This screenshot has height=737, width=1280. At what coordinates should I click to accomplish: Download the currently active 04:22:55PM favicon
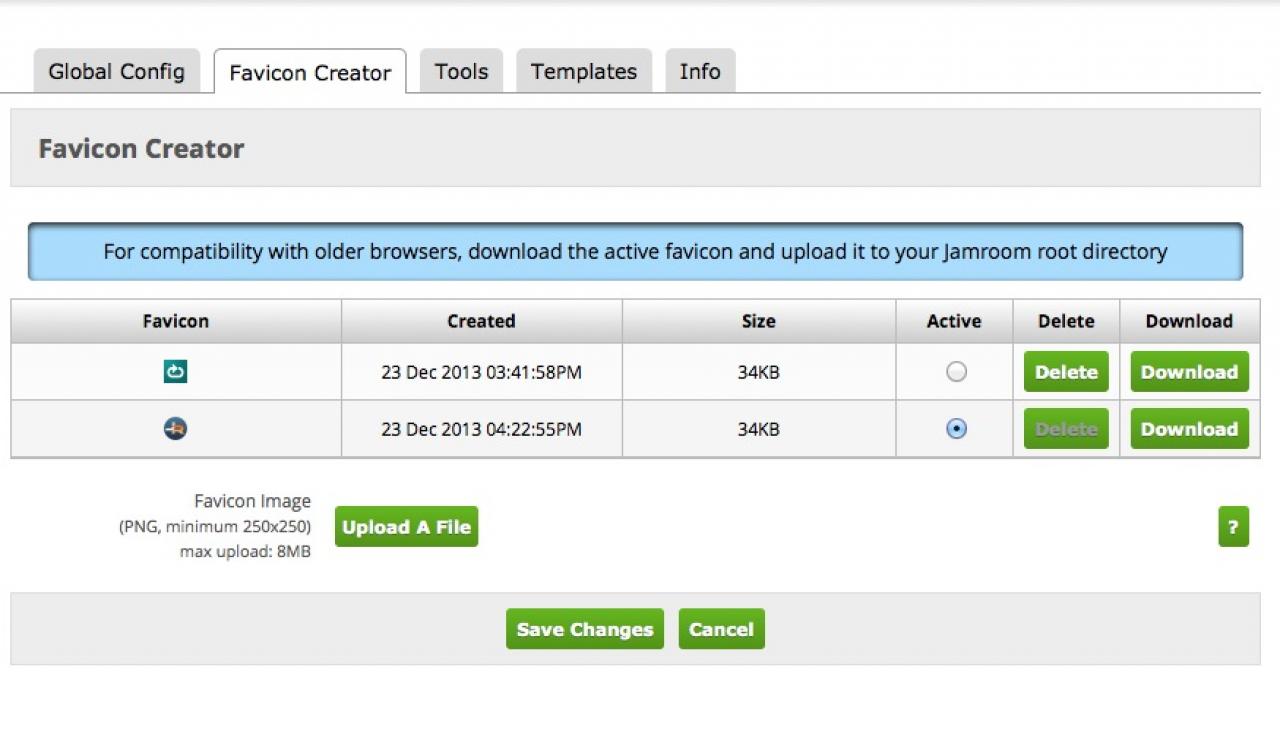(x=1189, y=429)
